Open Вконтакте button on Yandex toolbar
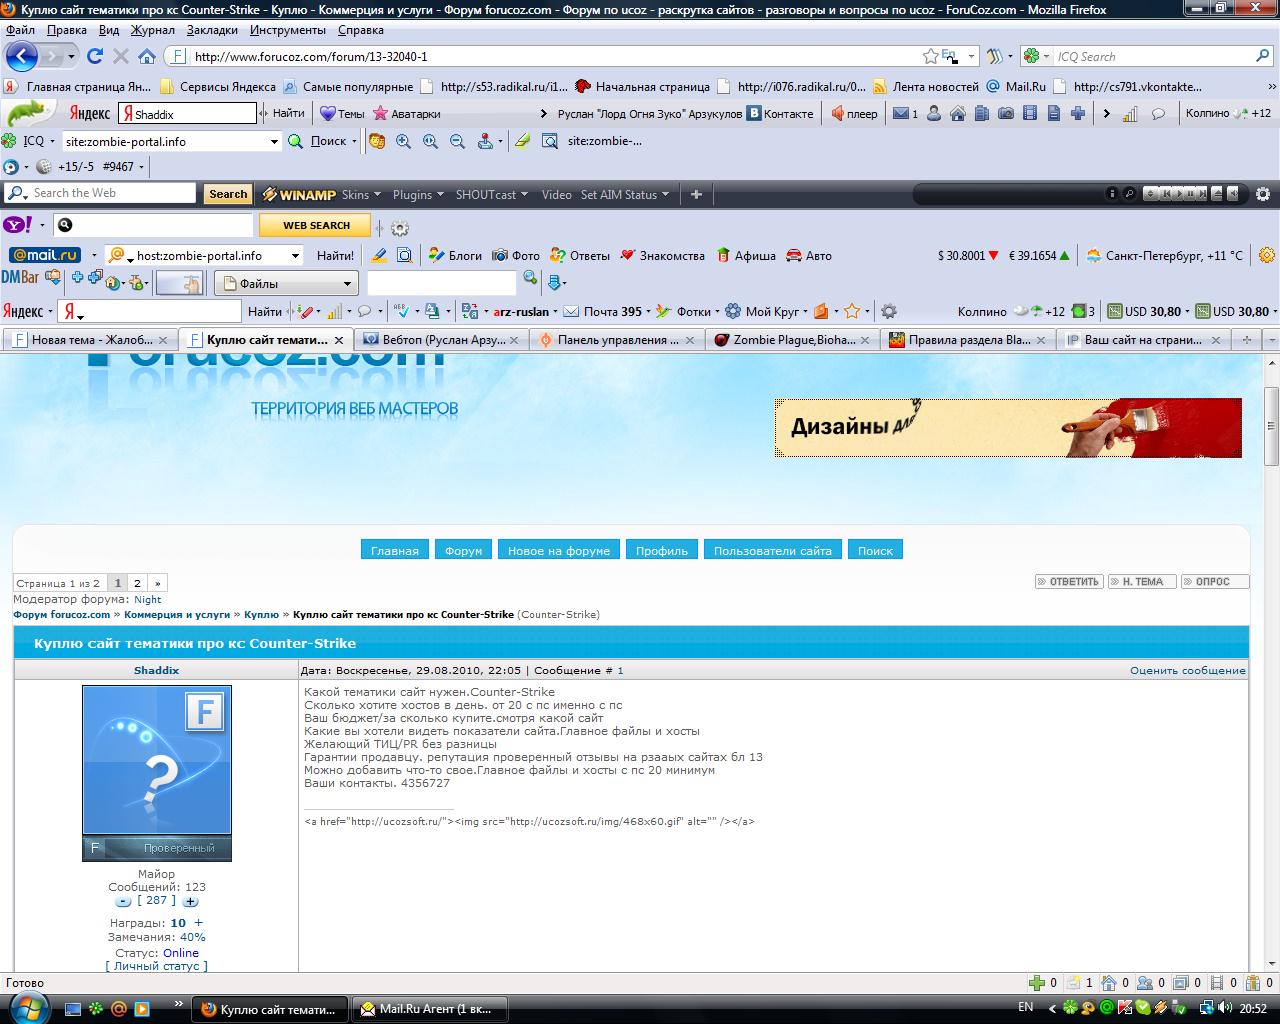1280x1024 pixels. click(x=782, y=113)
